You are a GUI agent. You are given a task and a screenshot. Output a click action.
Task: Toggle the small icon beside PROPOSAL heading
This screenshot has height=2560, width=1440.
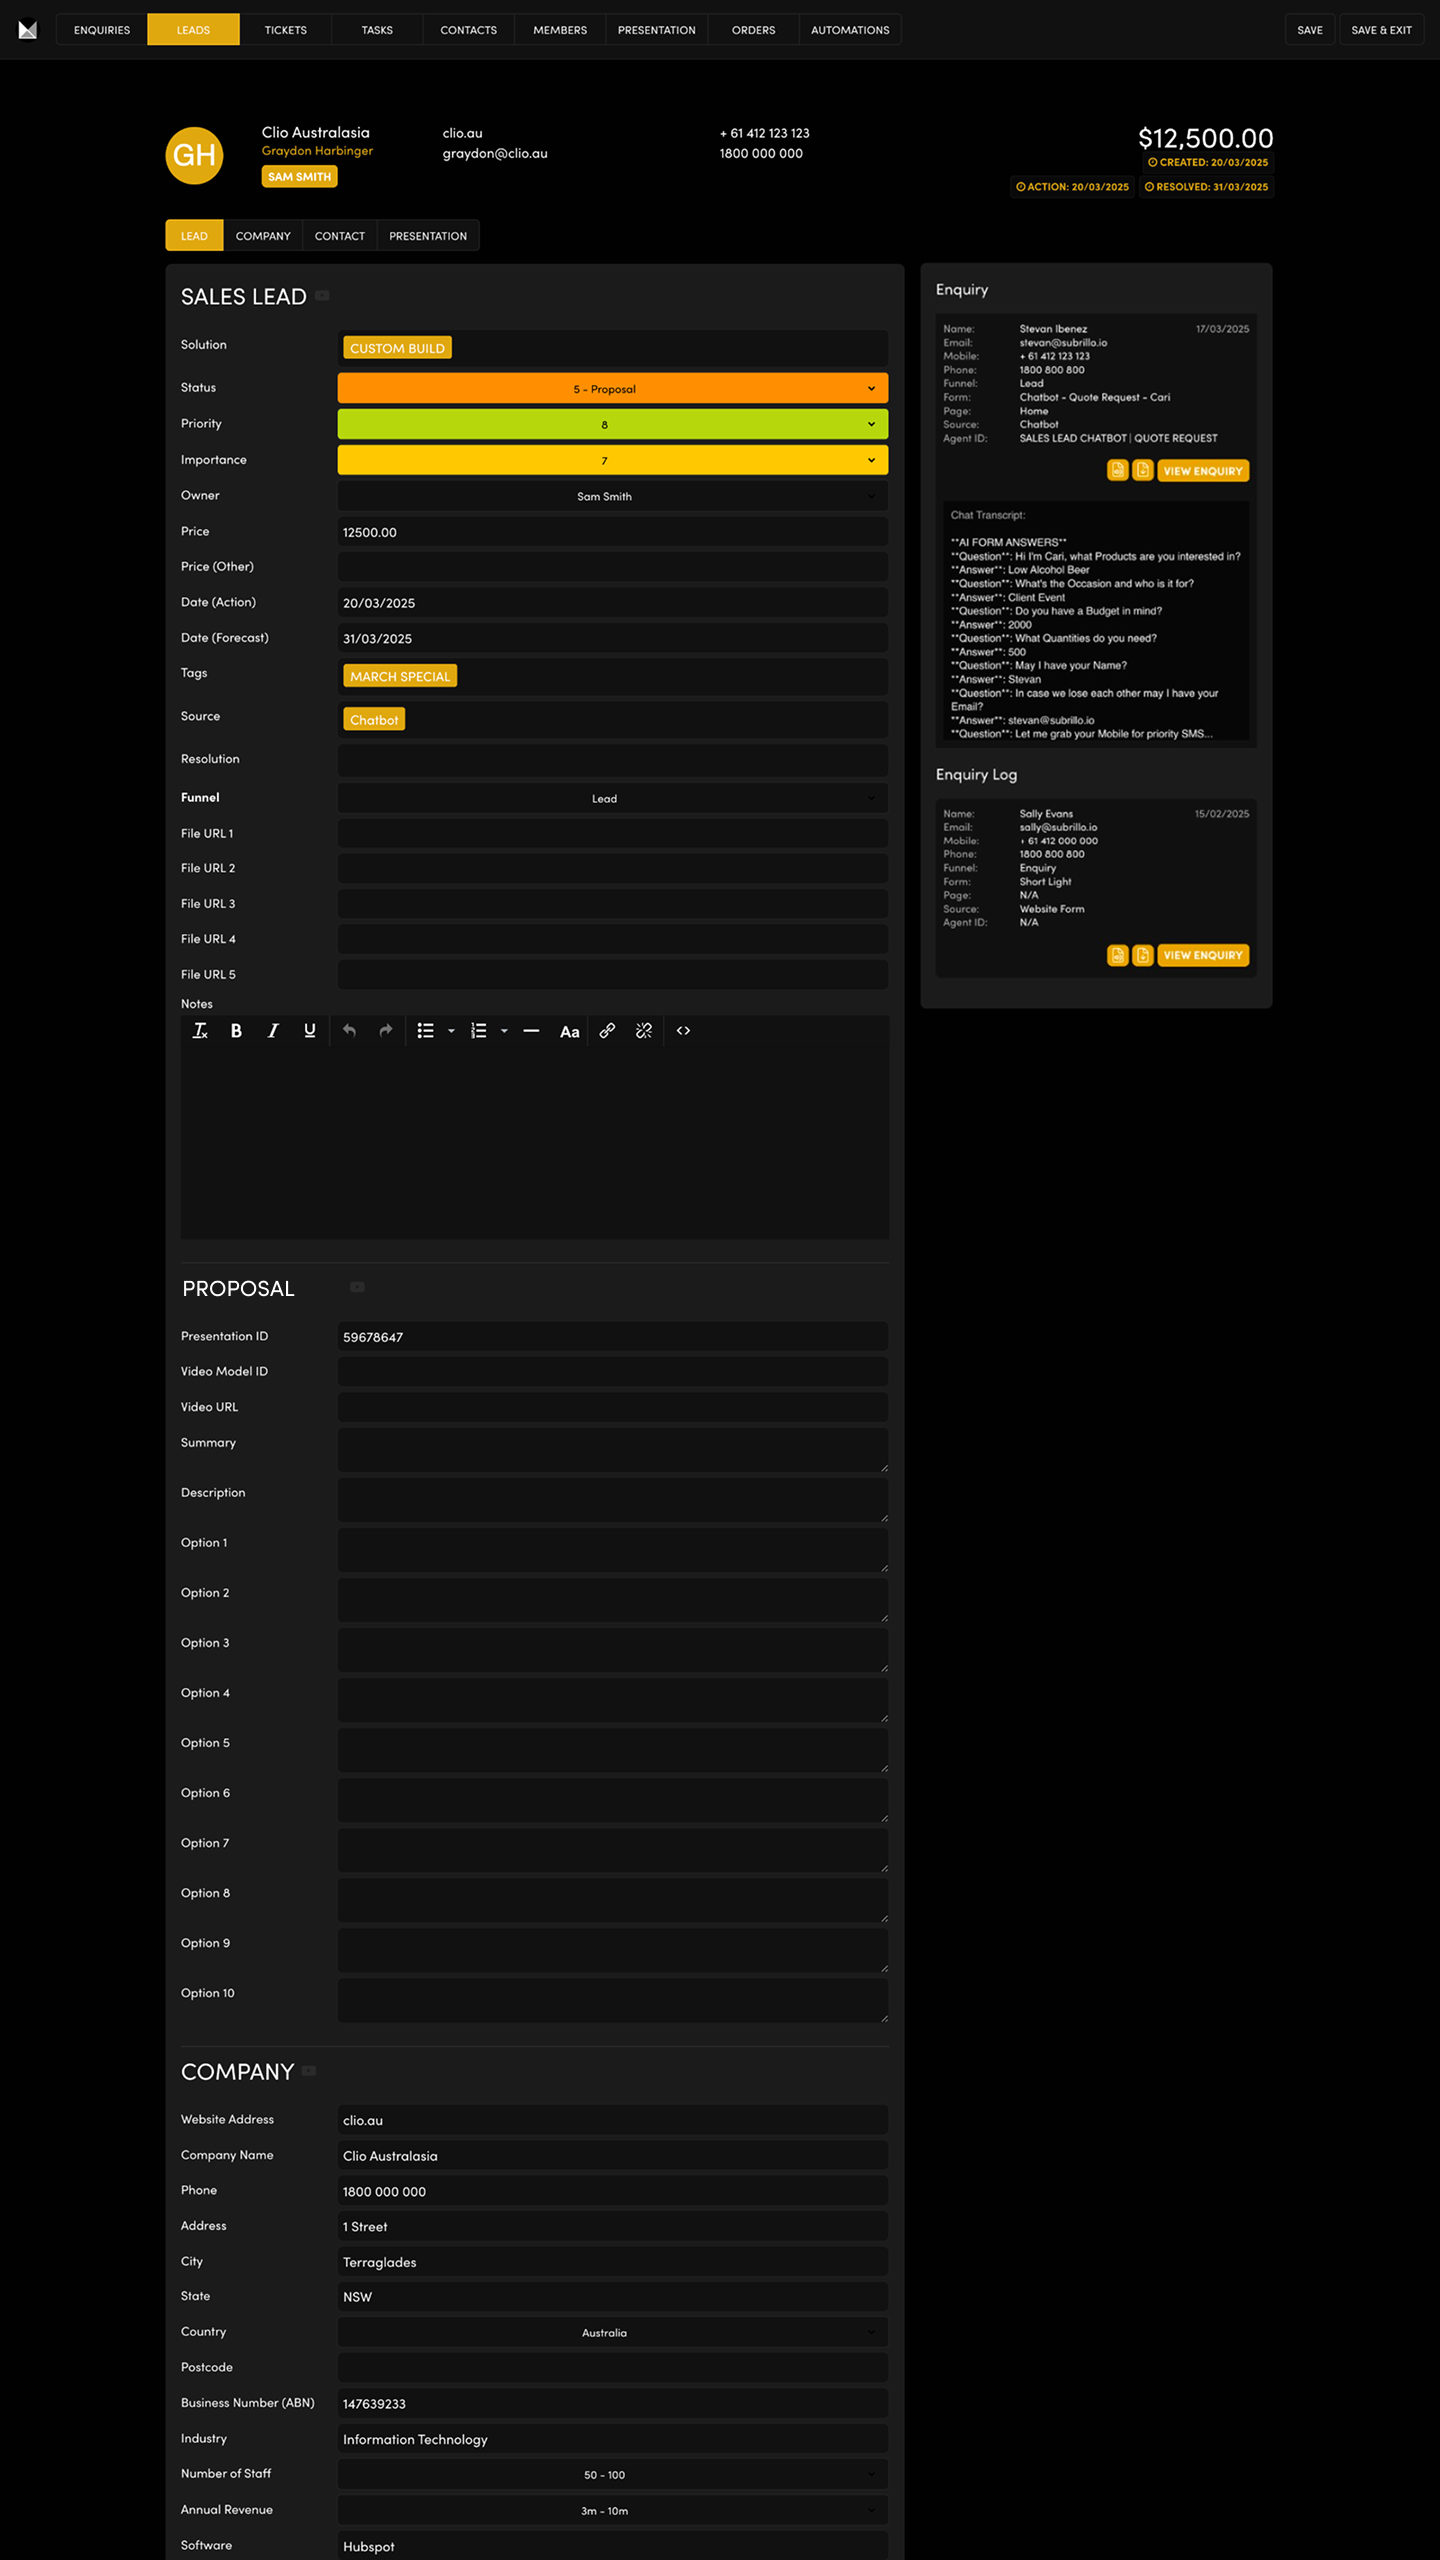tap(357, 1287)
